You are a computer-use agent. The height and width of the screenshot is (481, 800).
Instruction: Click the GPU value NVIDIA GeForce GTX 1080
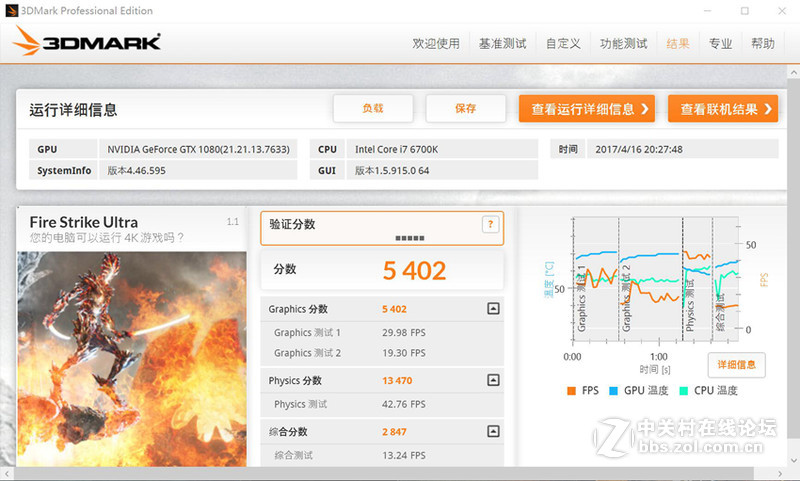point(198,149)
